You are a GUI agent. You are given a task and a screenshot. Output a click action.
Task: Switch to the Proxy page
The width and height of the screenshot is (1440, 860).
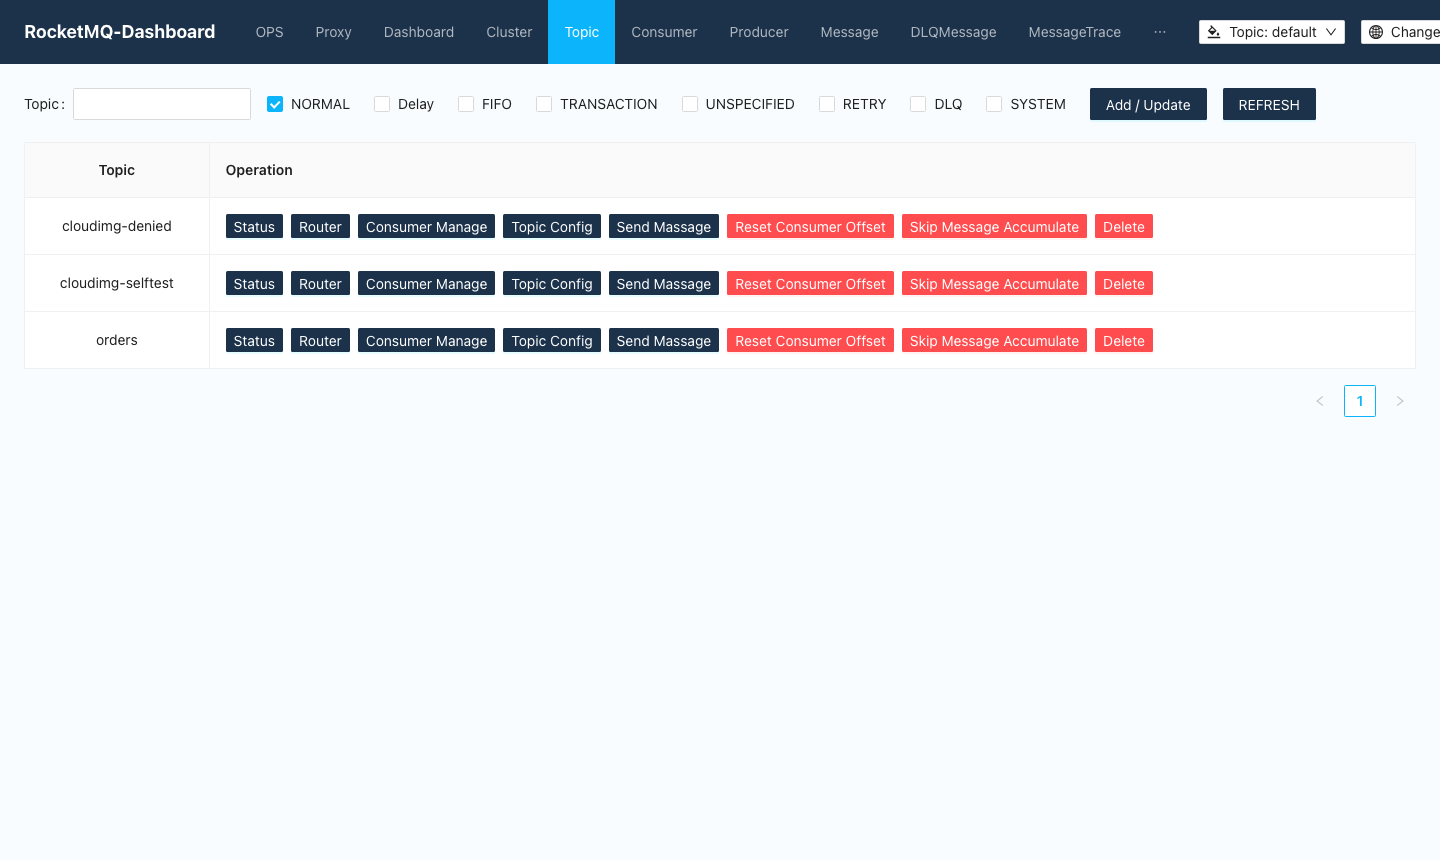coord(334,32)
